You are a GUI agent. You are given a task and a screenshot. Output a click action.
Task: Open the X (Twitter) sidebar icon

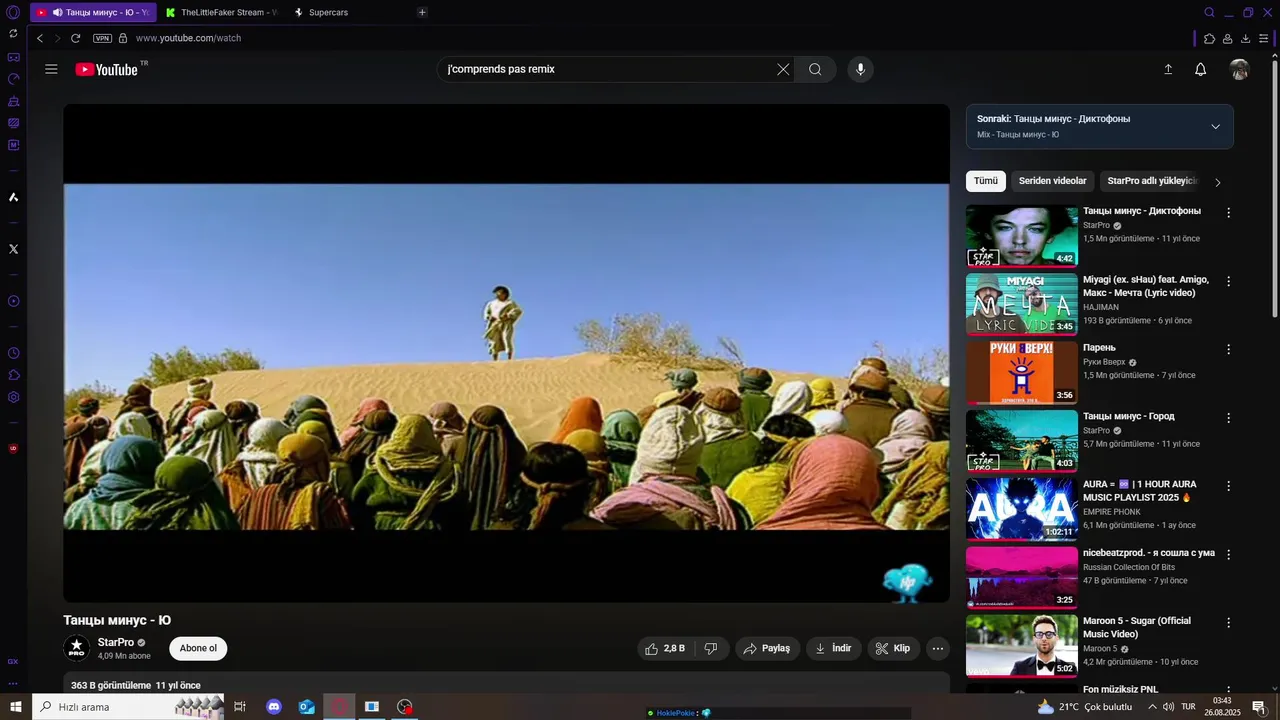tap(13, 249)
